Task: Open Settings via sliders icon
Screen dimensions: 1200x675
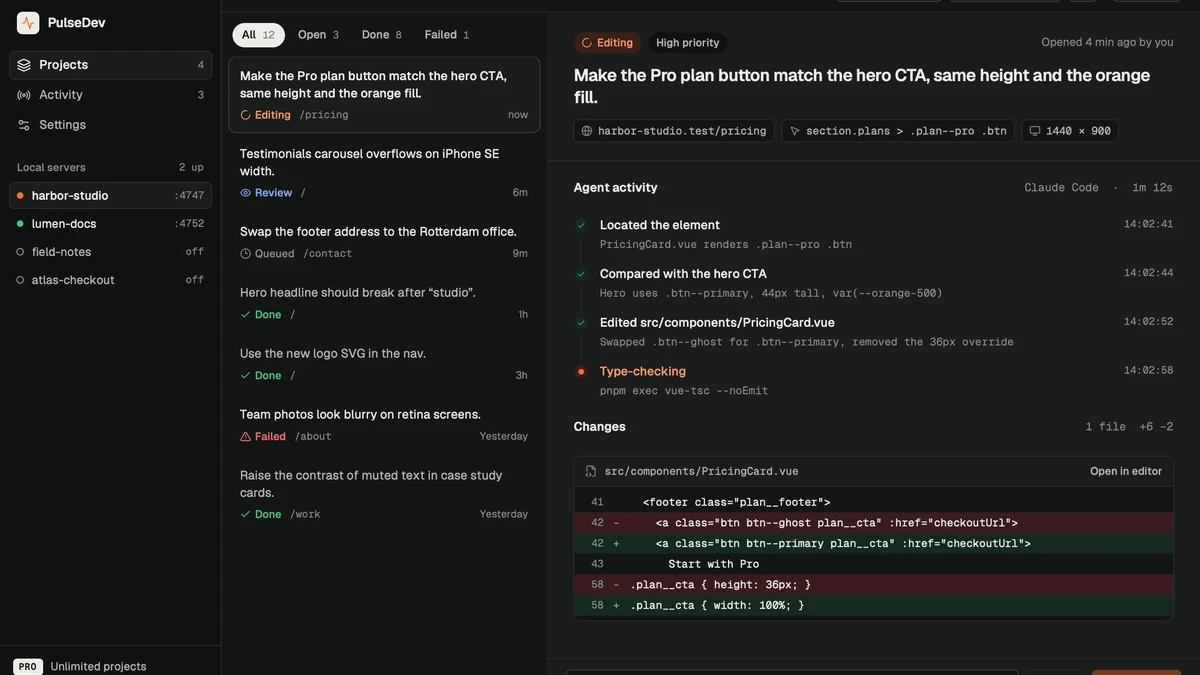Action: click(x=24, y=125)
